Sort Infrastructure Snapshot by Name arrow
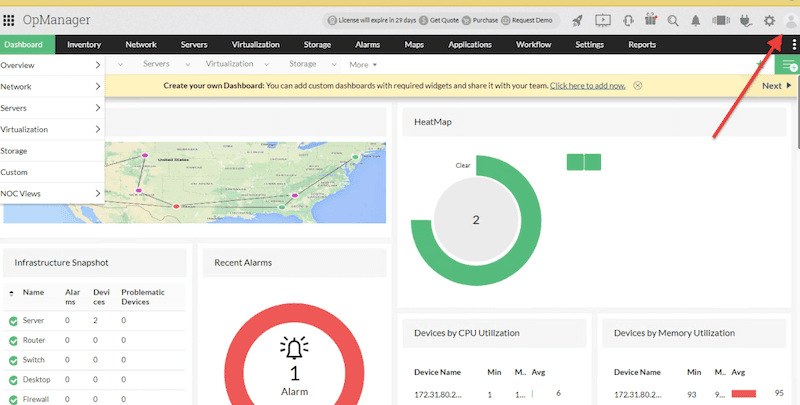The image size is (800, 405). (11, 293)
